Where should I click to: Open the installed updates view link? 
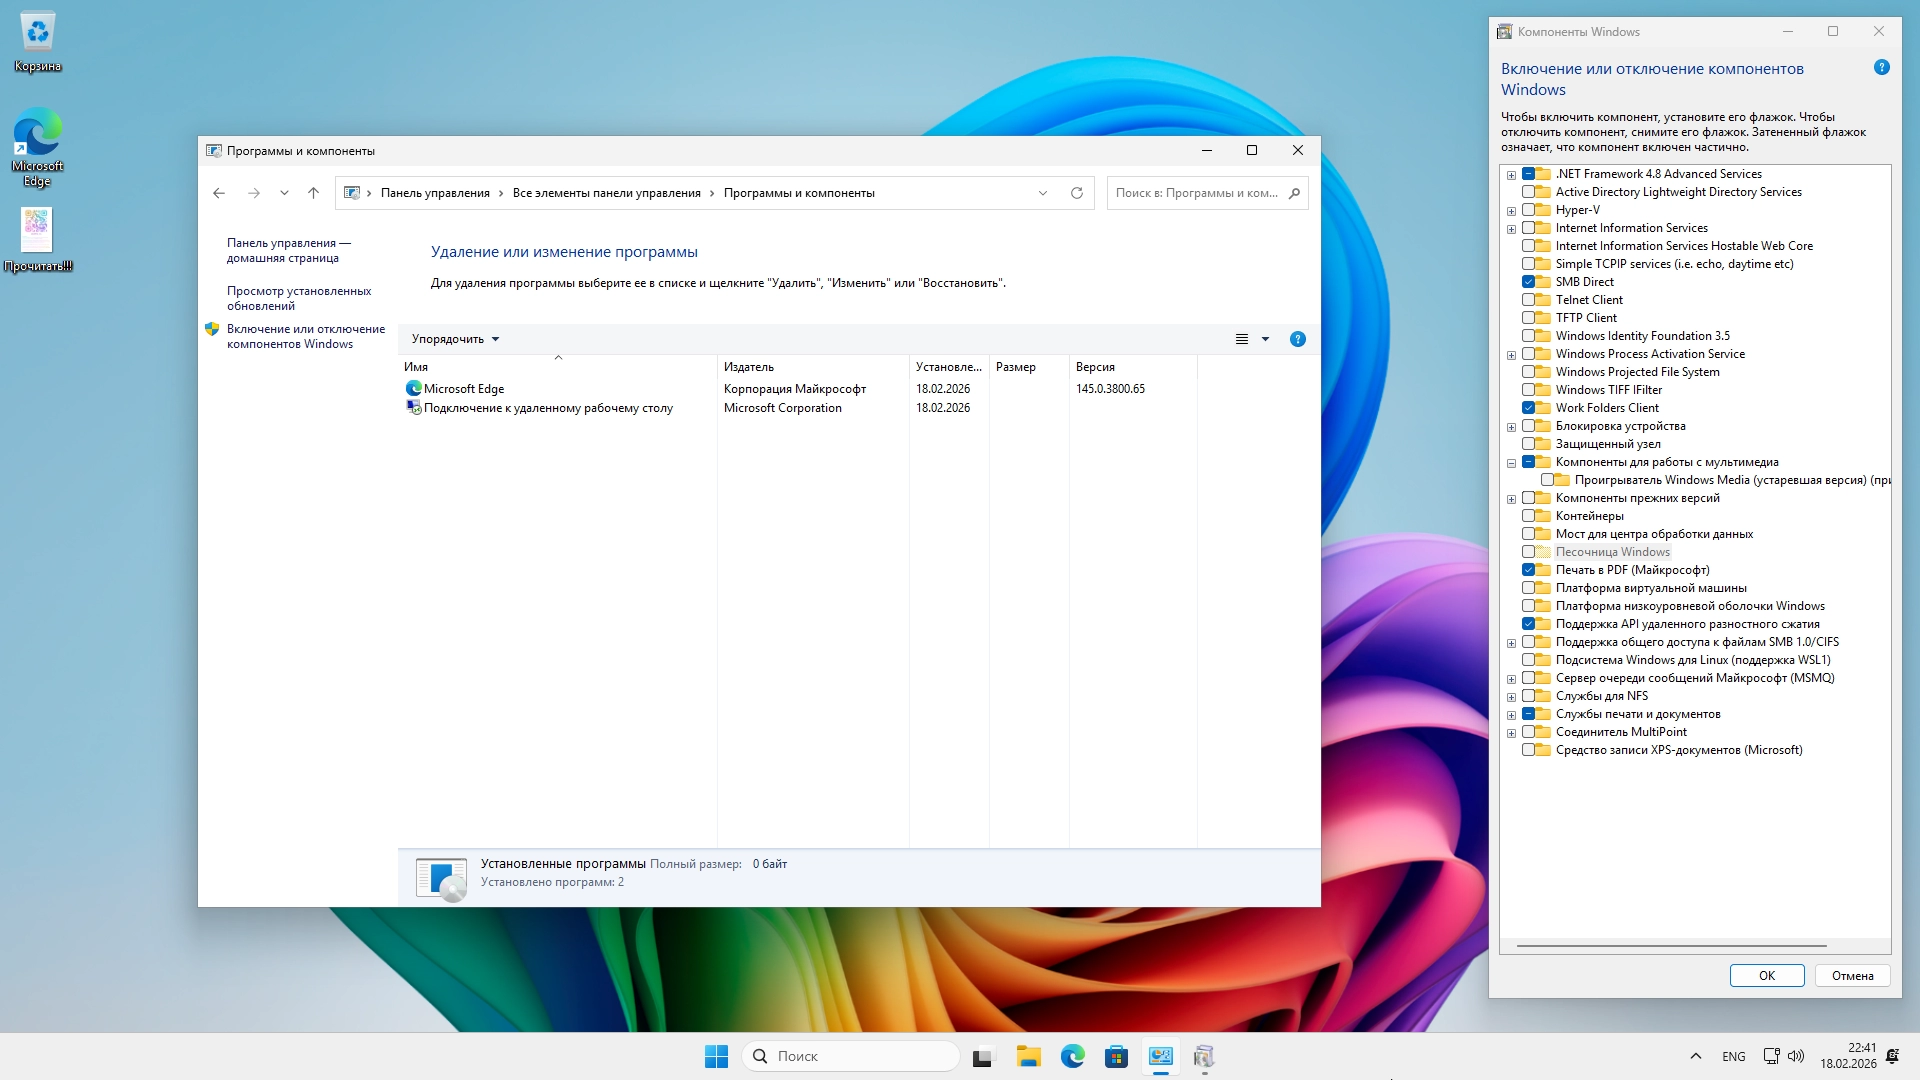pyautogui.click(x=298, y=298)
